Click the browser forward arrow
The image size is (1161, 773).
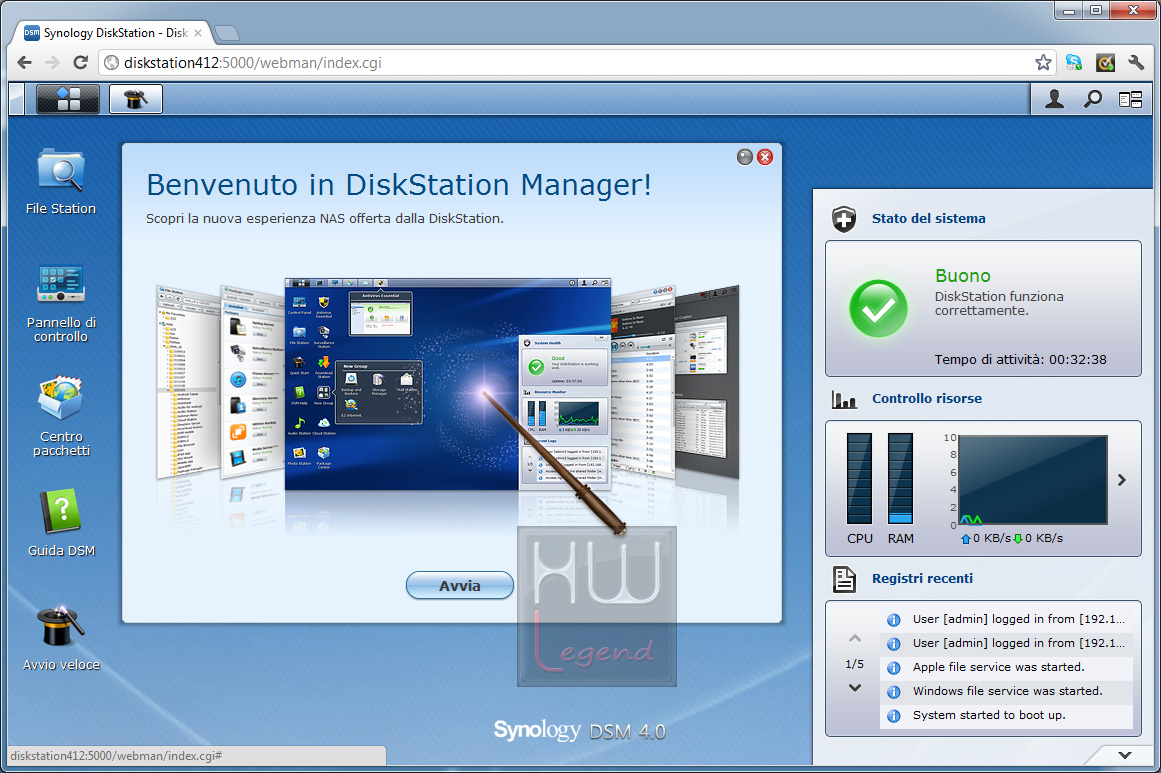click(x=52, y=63)
